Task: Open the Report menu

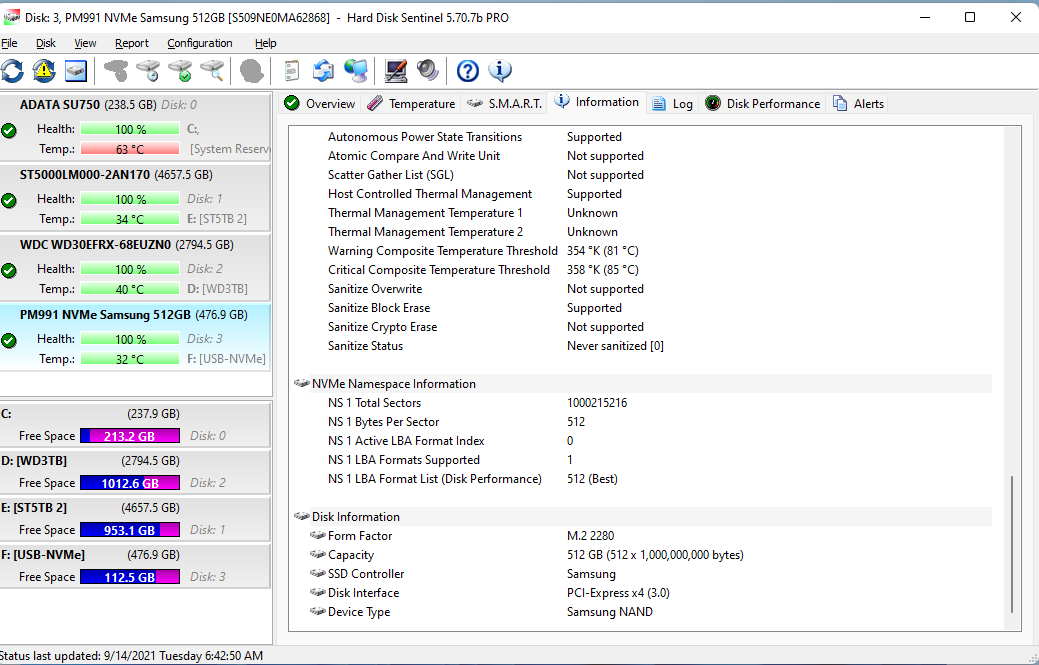Action: 132,43
